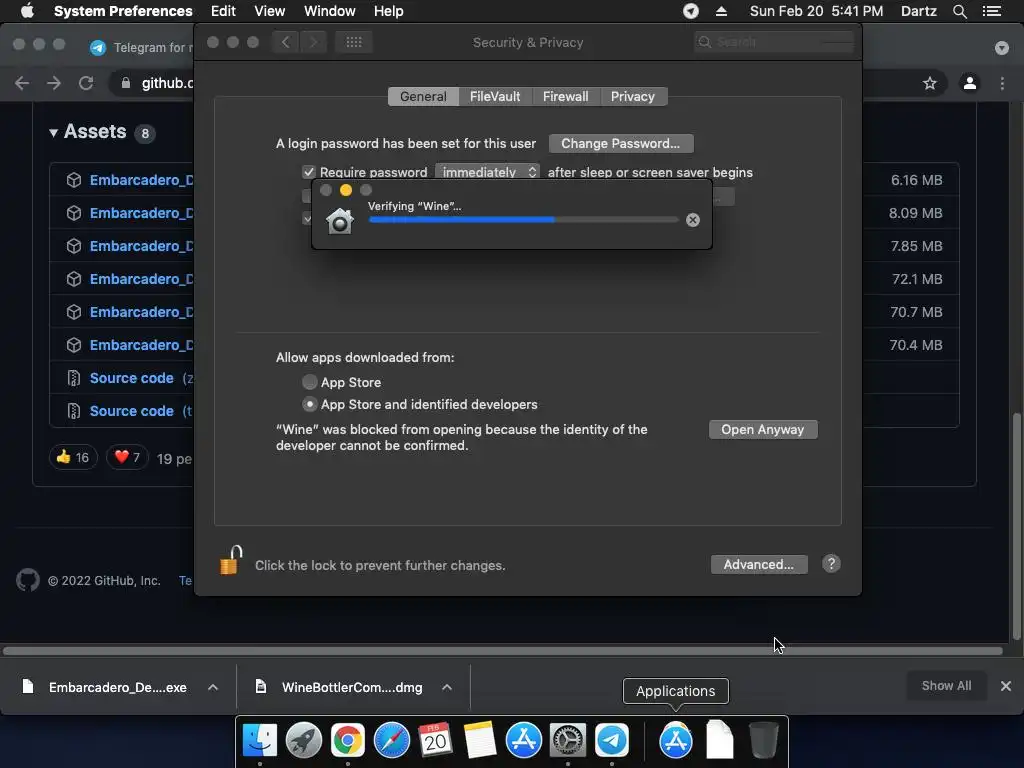Go back in Chrome browser

[22, 83]
